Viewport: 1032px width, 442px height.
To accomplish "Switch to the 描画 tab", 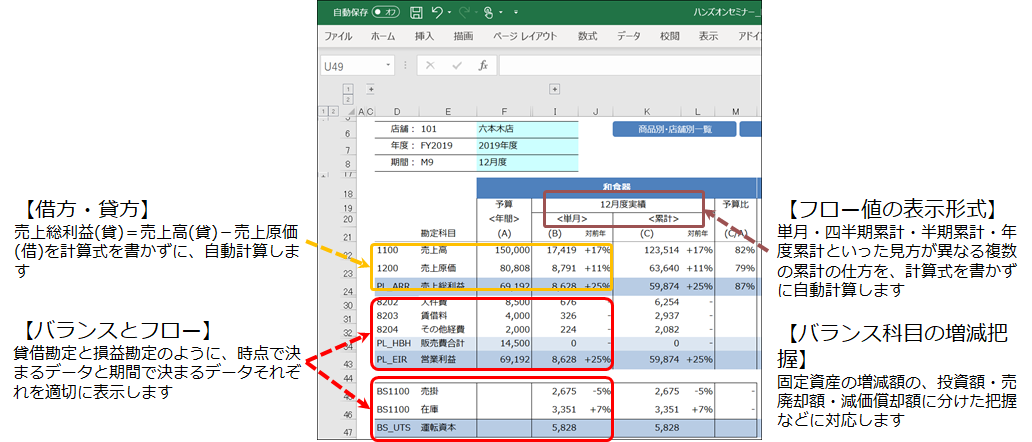I will coord(463,36).
